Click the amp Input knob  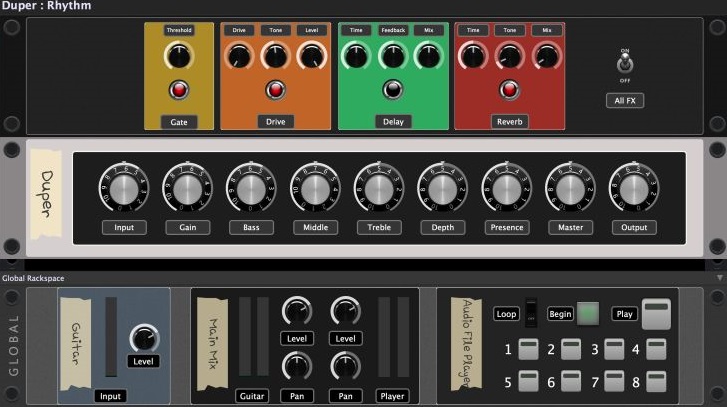(124, 188)
